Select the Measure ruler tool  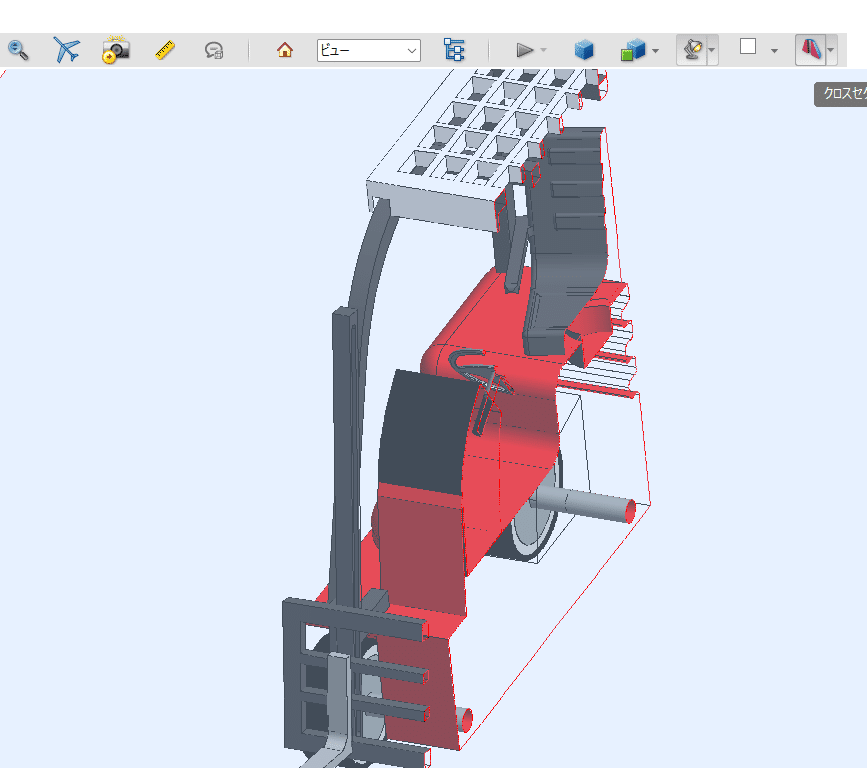(163, 49)
